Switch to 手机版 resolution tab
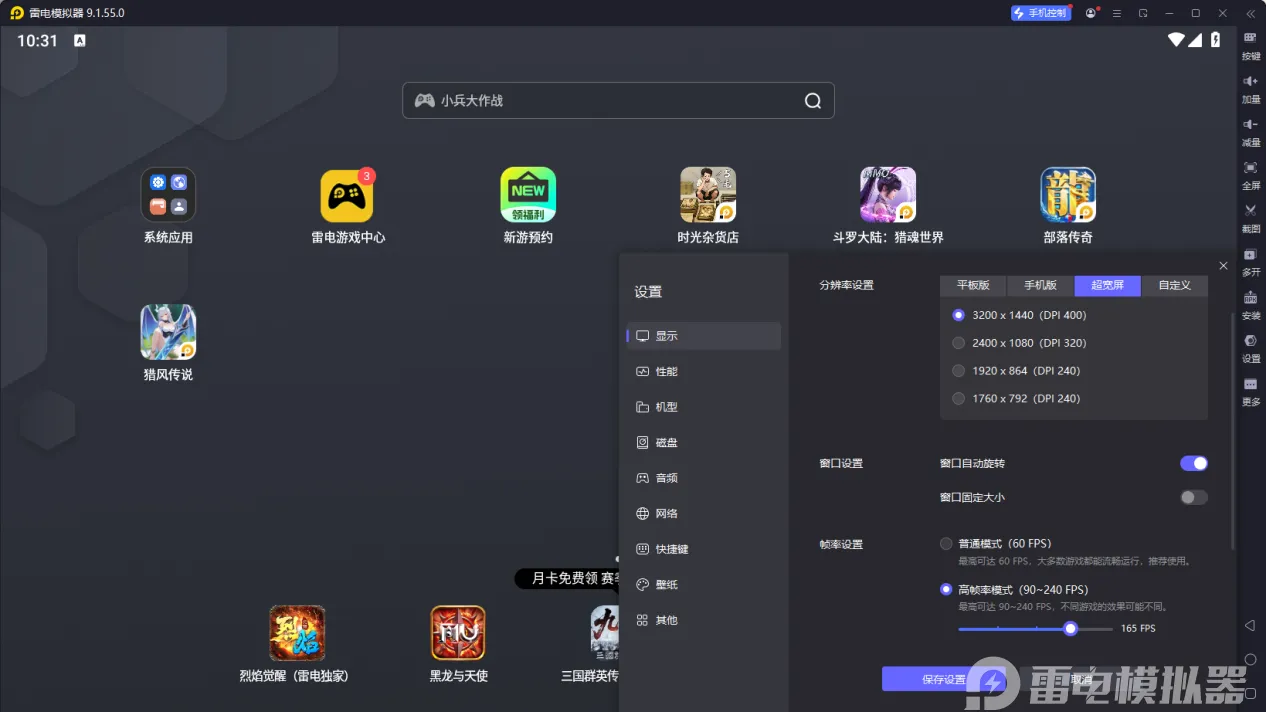Image resolution: width=1266 pixels, height=712 pixels. [x=1040, y=285]
